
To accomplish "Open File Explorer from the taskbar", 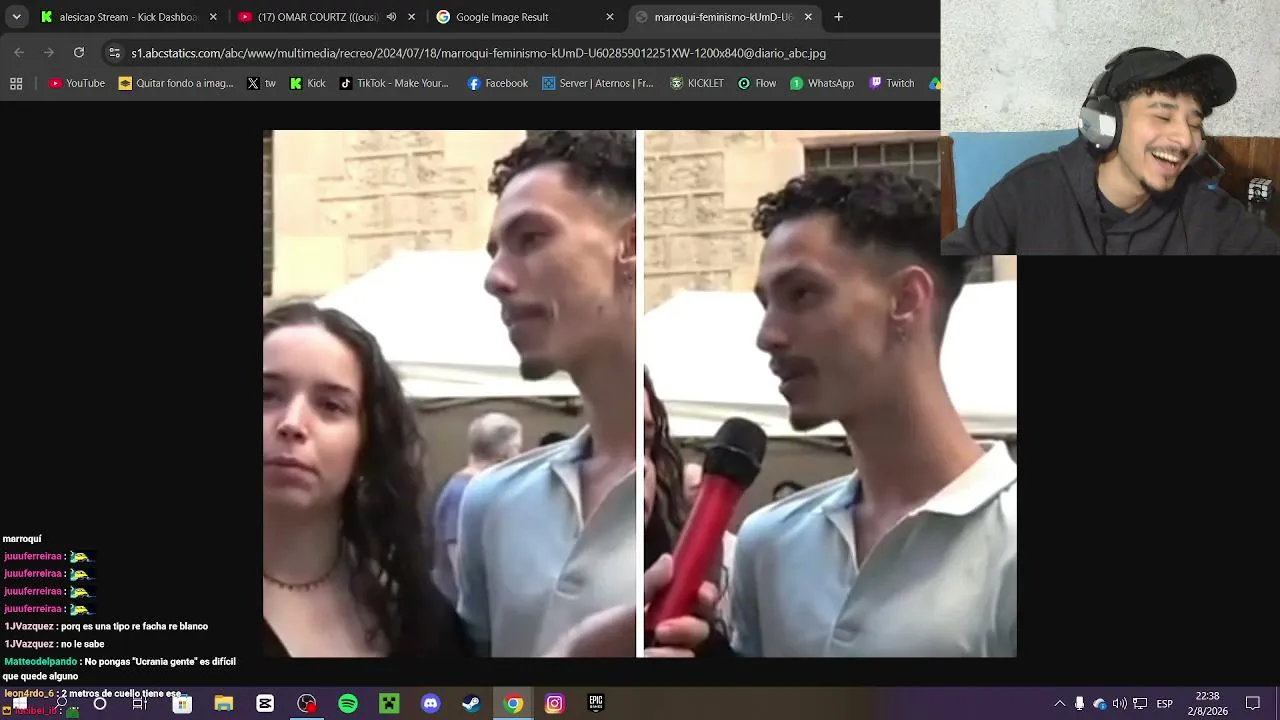I will pos(223,704).
